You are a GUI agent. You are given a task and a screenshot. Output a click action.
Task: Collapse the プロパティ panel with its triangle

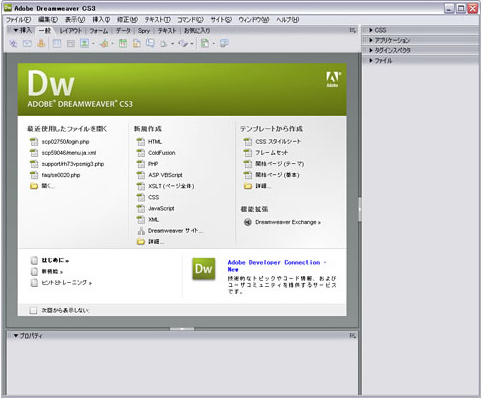point(16,336)
